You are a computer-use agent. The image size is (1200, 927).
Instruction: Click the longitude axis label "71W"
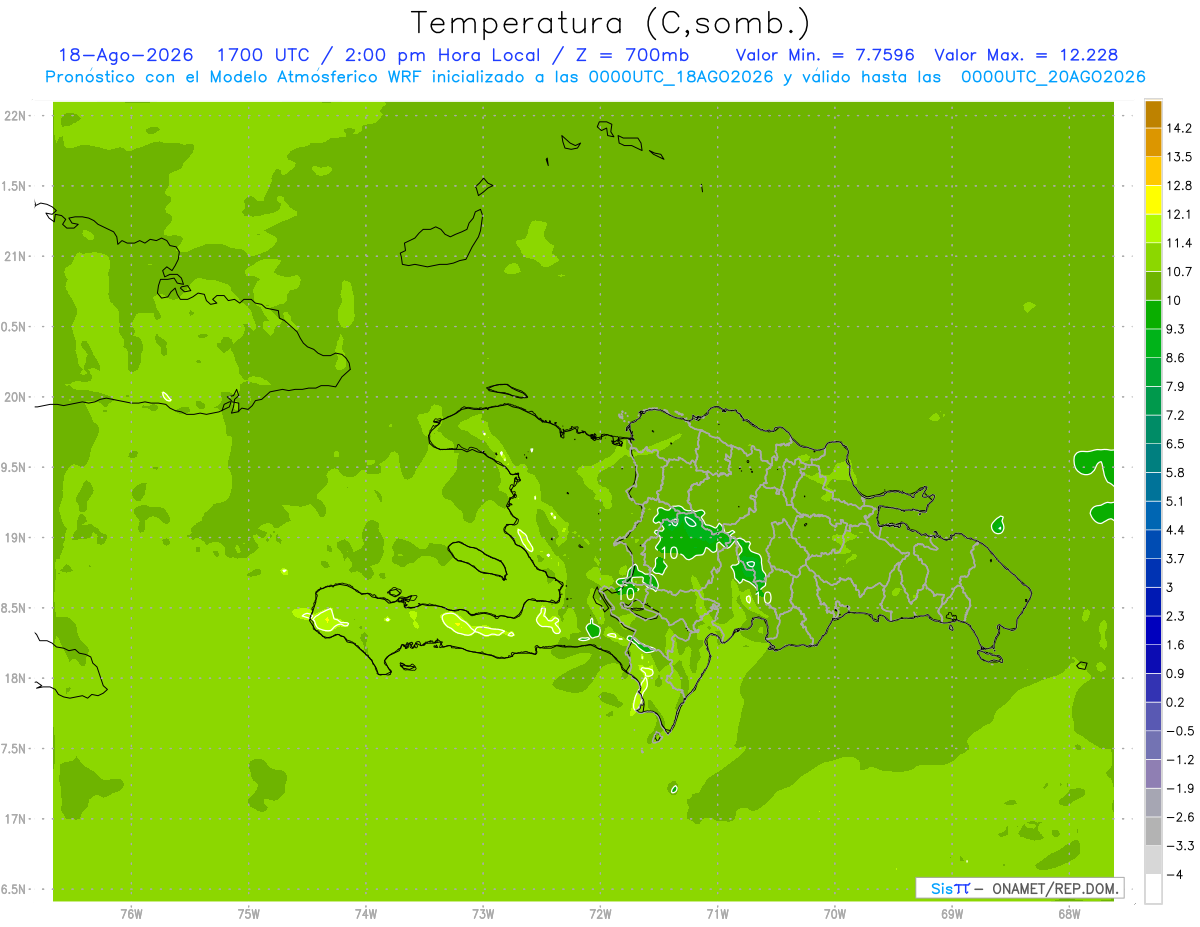(x=717, y=913)
